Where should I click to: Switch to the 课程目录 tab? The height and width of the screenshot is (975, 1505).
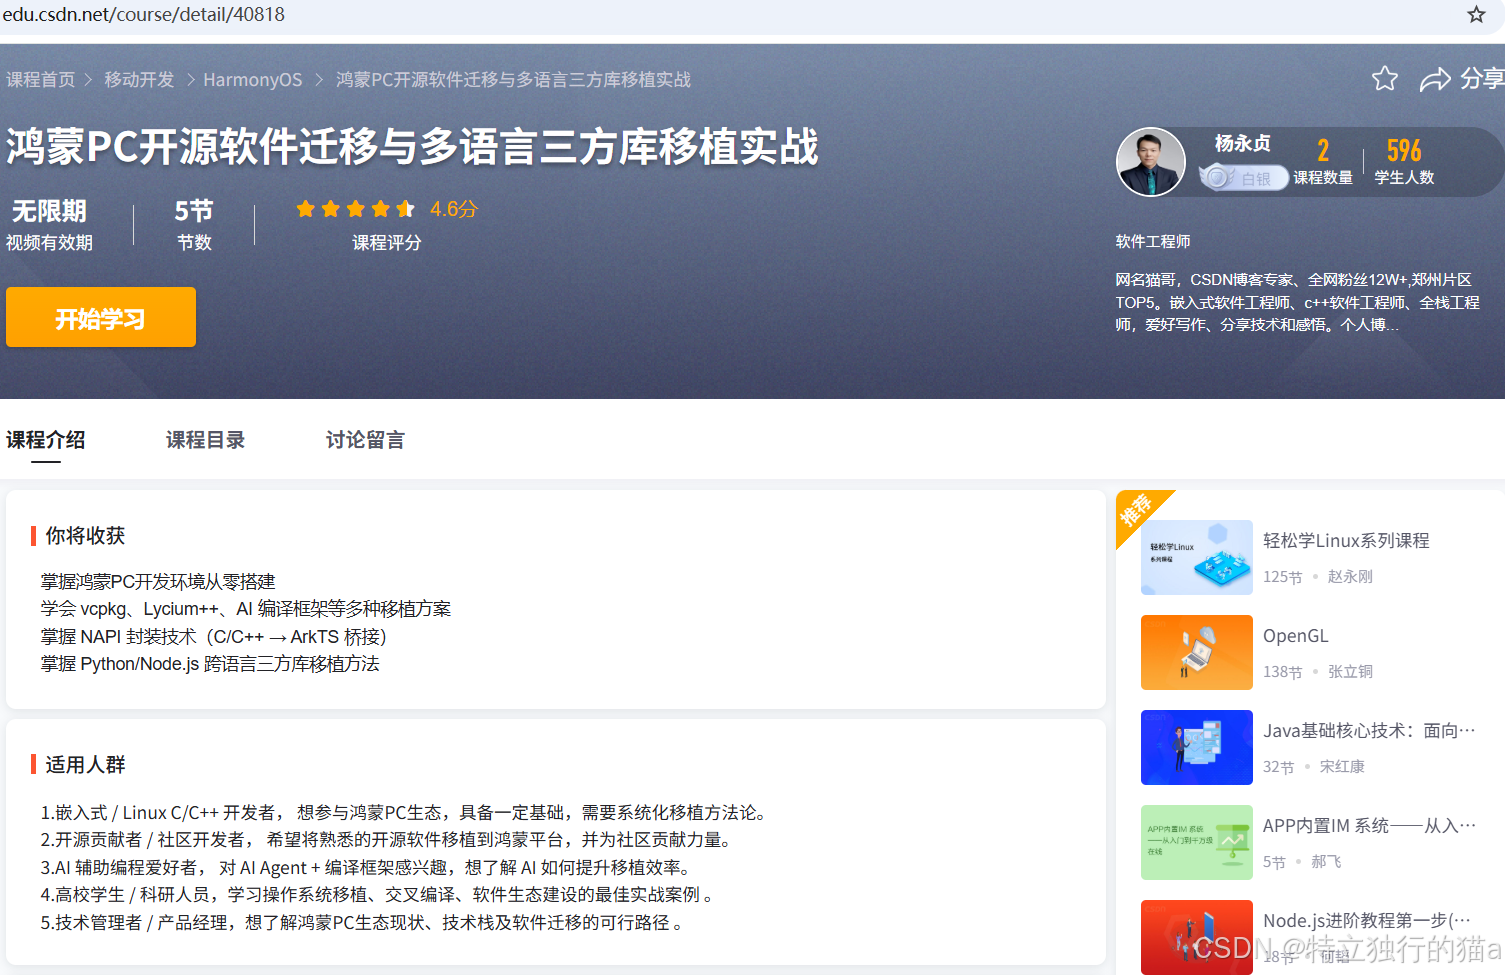point(205,440)
